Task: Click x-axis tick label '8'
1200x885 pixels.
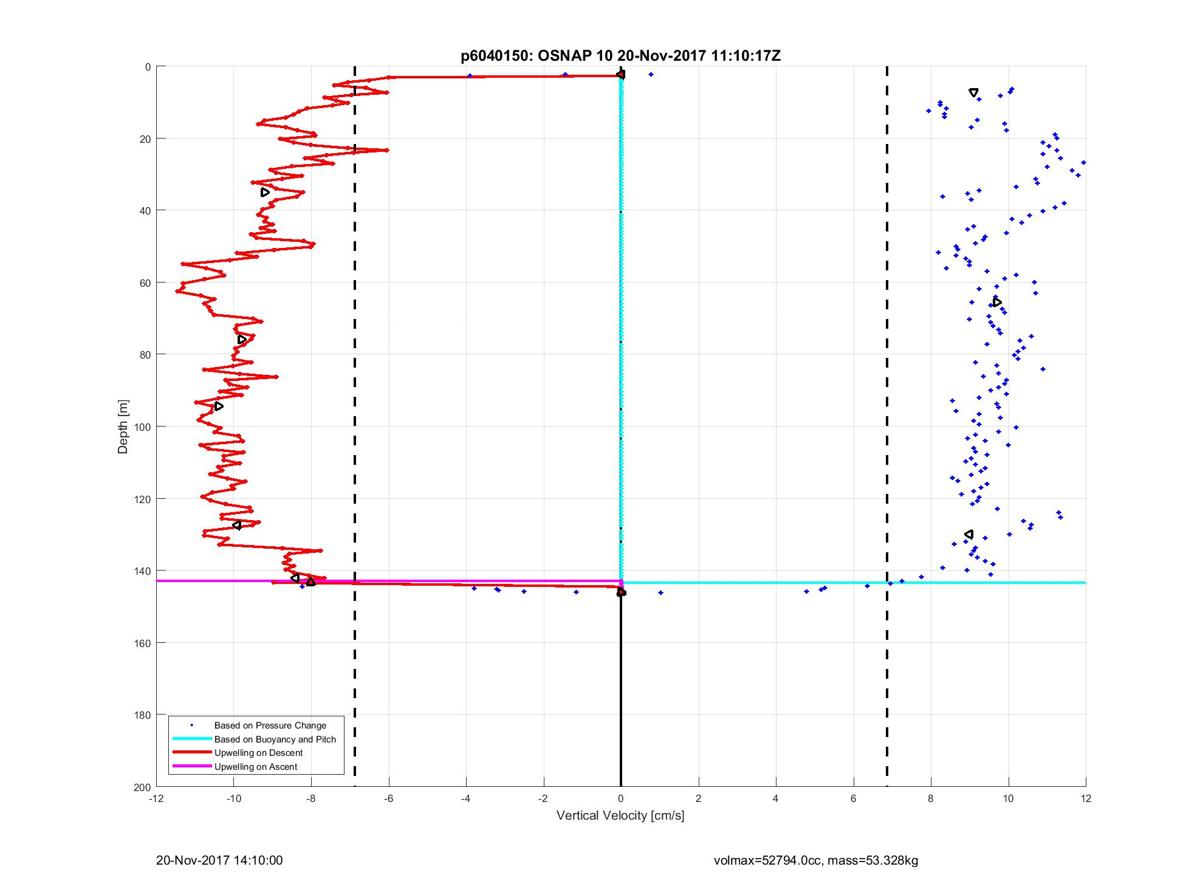Action: point(931,799)
